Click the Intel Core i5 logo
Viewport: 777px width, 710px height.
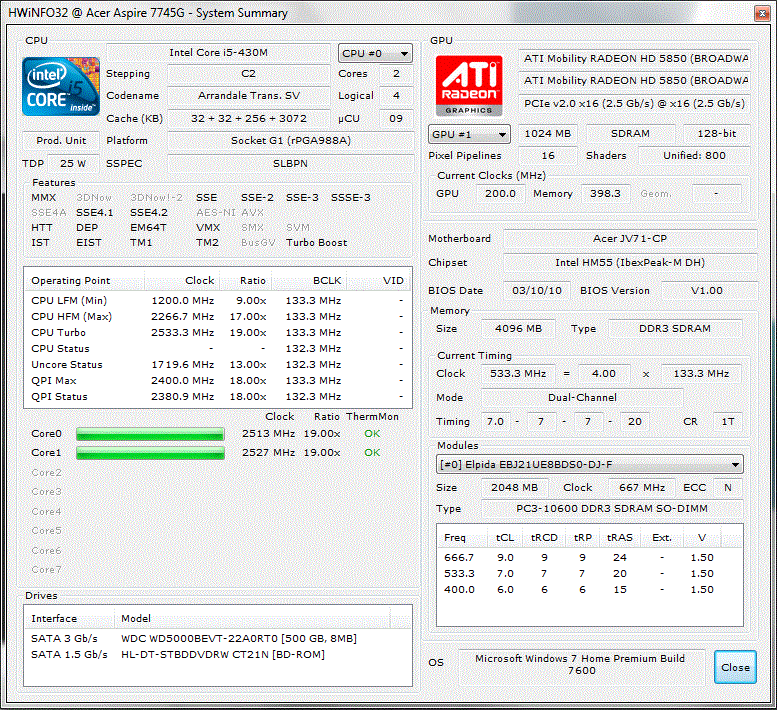click(61, 86)
